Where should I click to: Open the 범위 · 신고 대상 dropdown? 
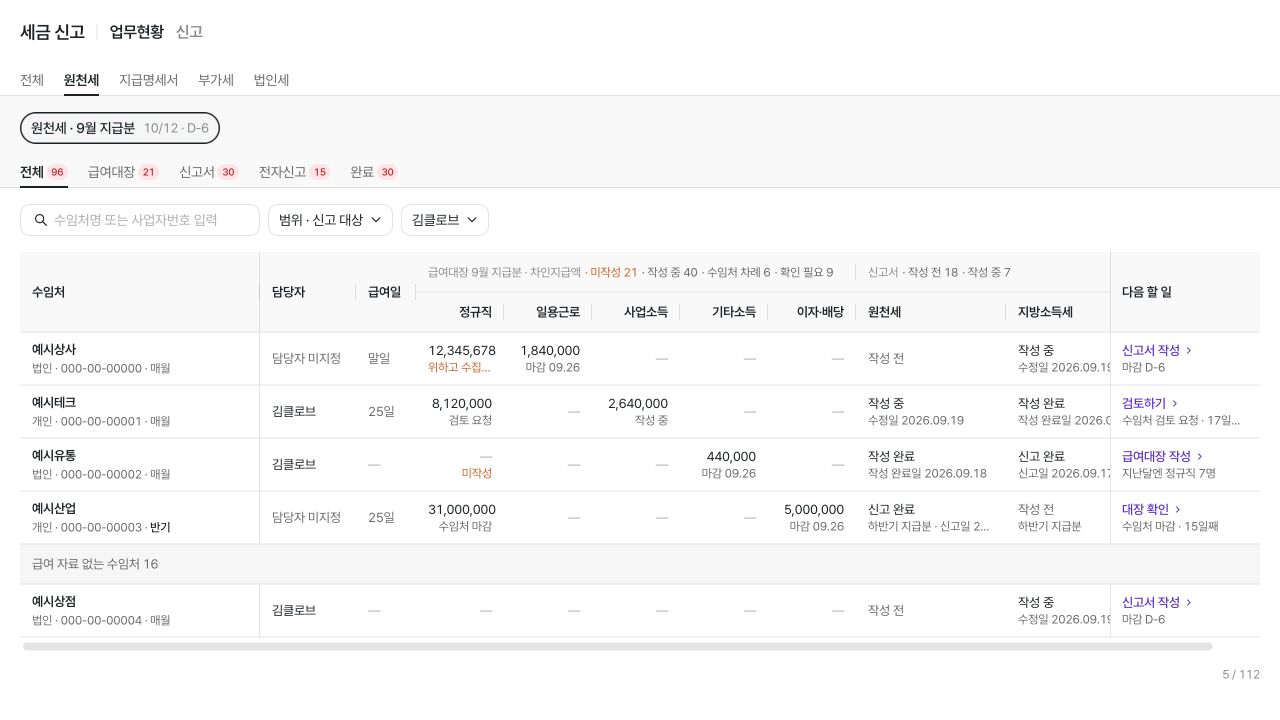[x=330, y=220]
